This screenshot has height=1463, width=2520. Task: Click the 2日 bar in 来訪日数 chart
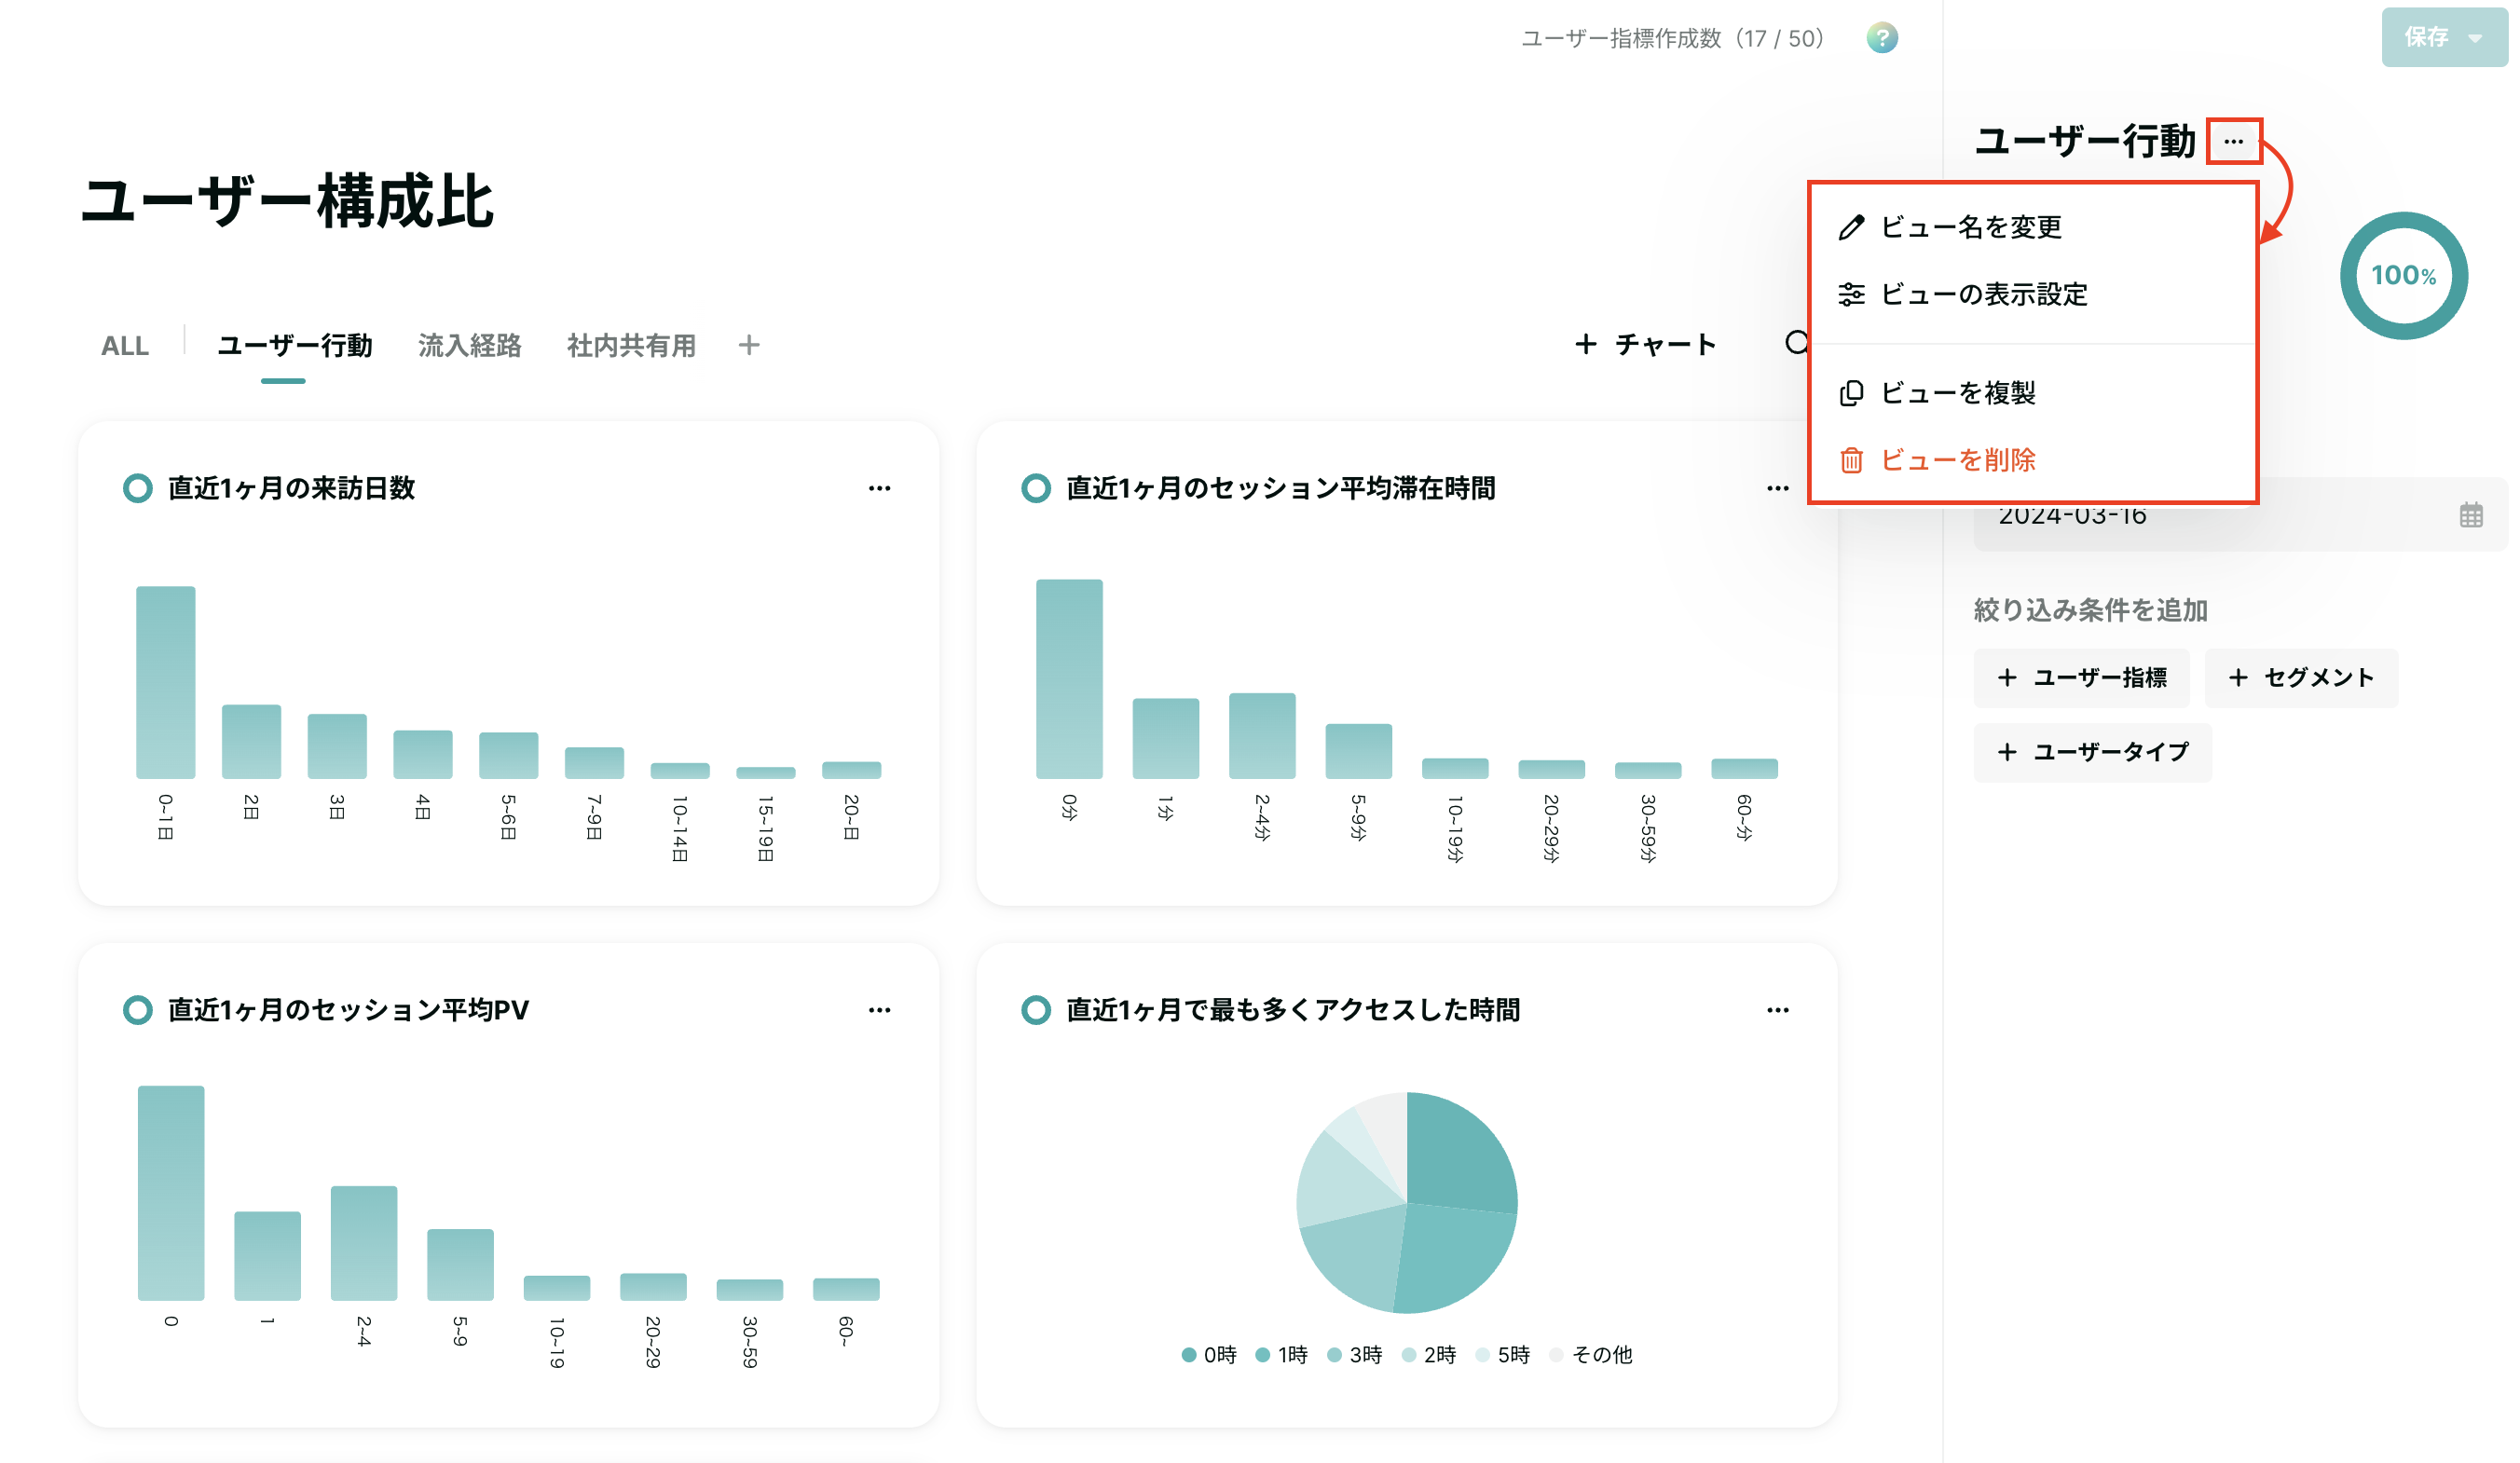click(x=251, y=742)
